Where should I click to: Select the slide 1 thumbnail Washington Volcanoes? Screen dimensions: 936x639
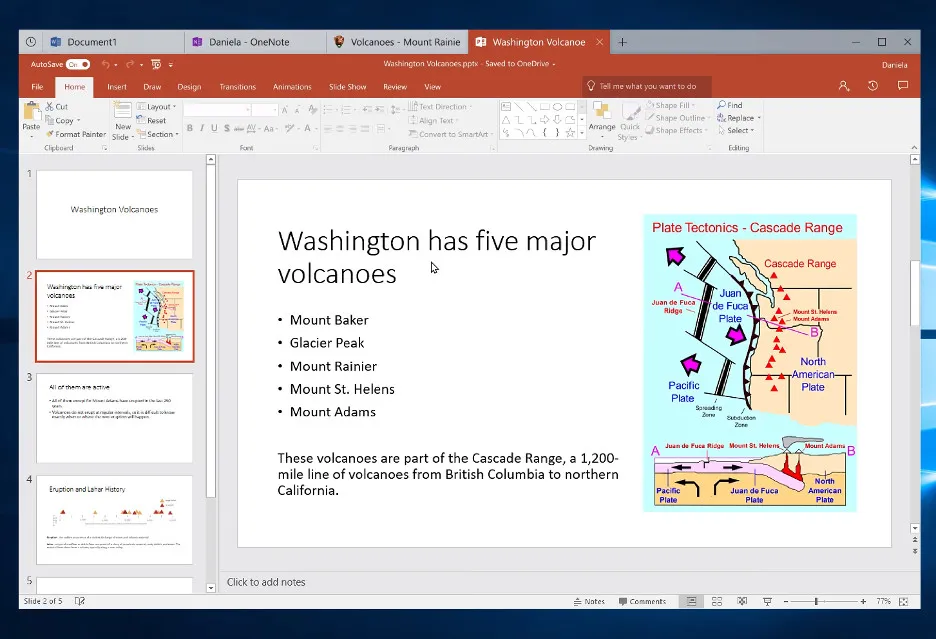point(115,215)
